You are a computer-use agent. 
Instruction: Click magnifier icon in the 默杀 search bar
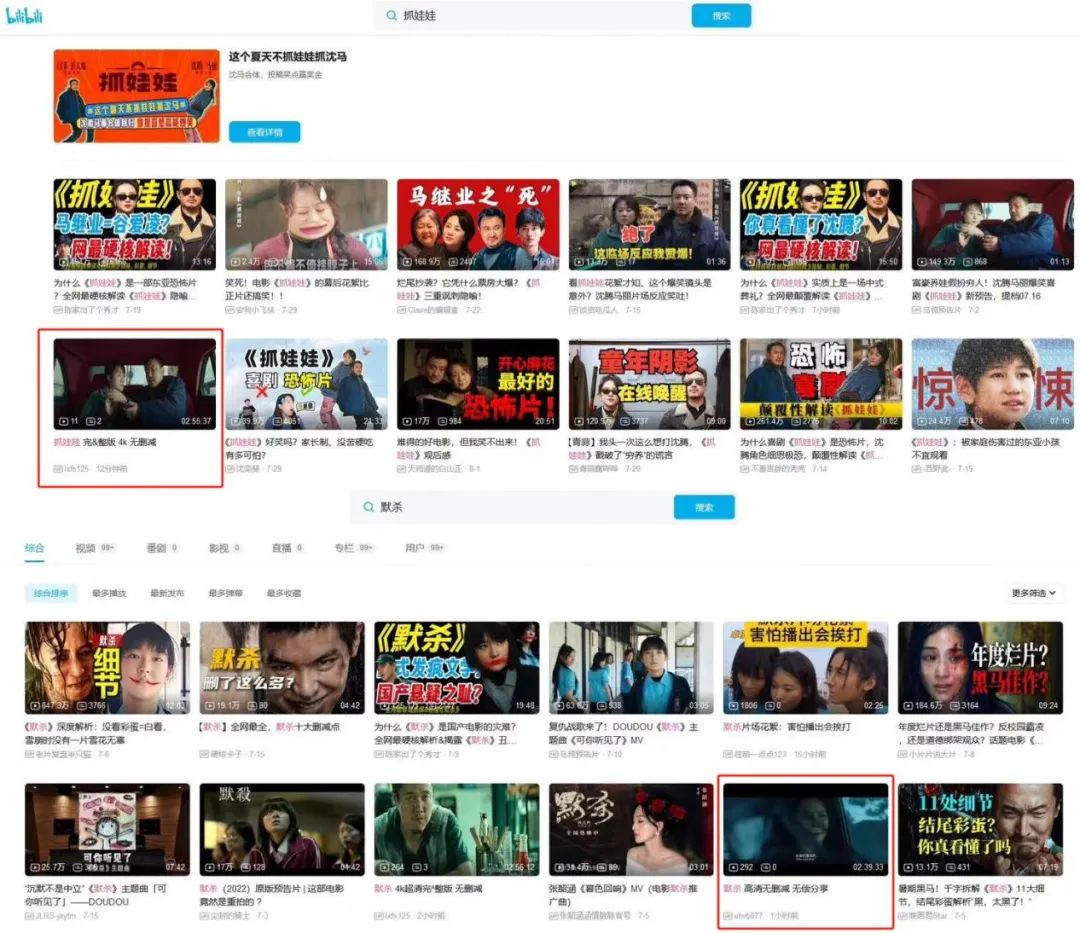pyautogui.click(x=368, y=507)
